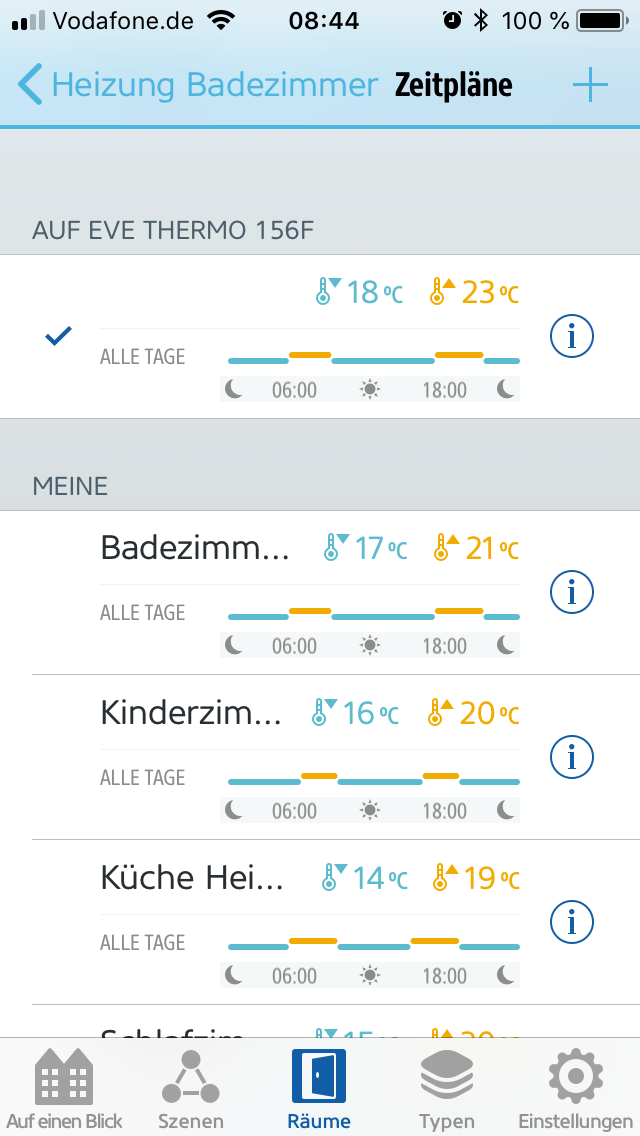Screen dimensions: 640x1136
Task: Open Einstellungen settings tab
Action: coord(575,1088)
